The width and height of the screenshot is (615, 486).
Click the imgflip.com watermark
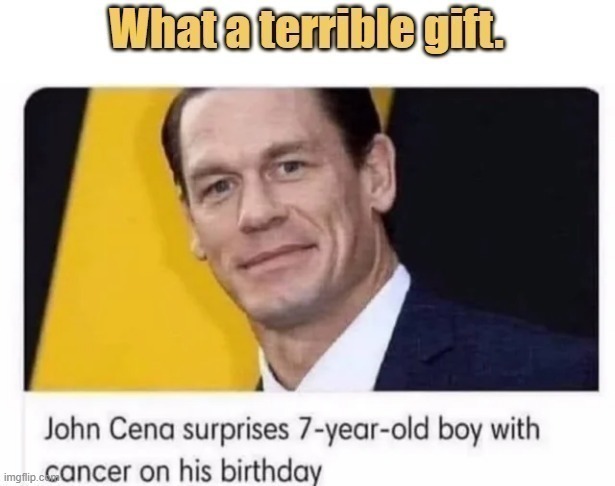[30, 478]
